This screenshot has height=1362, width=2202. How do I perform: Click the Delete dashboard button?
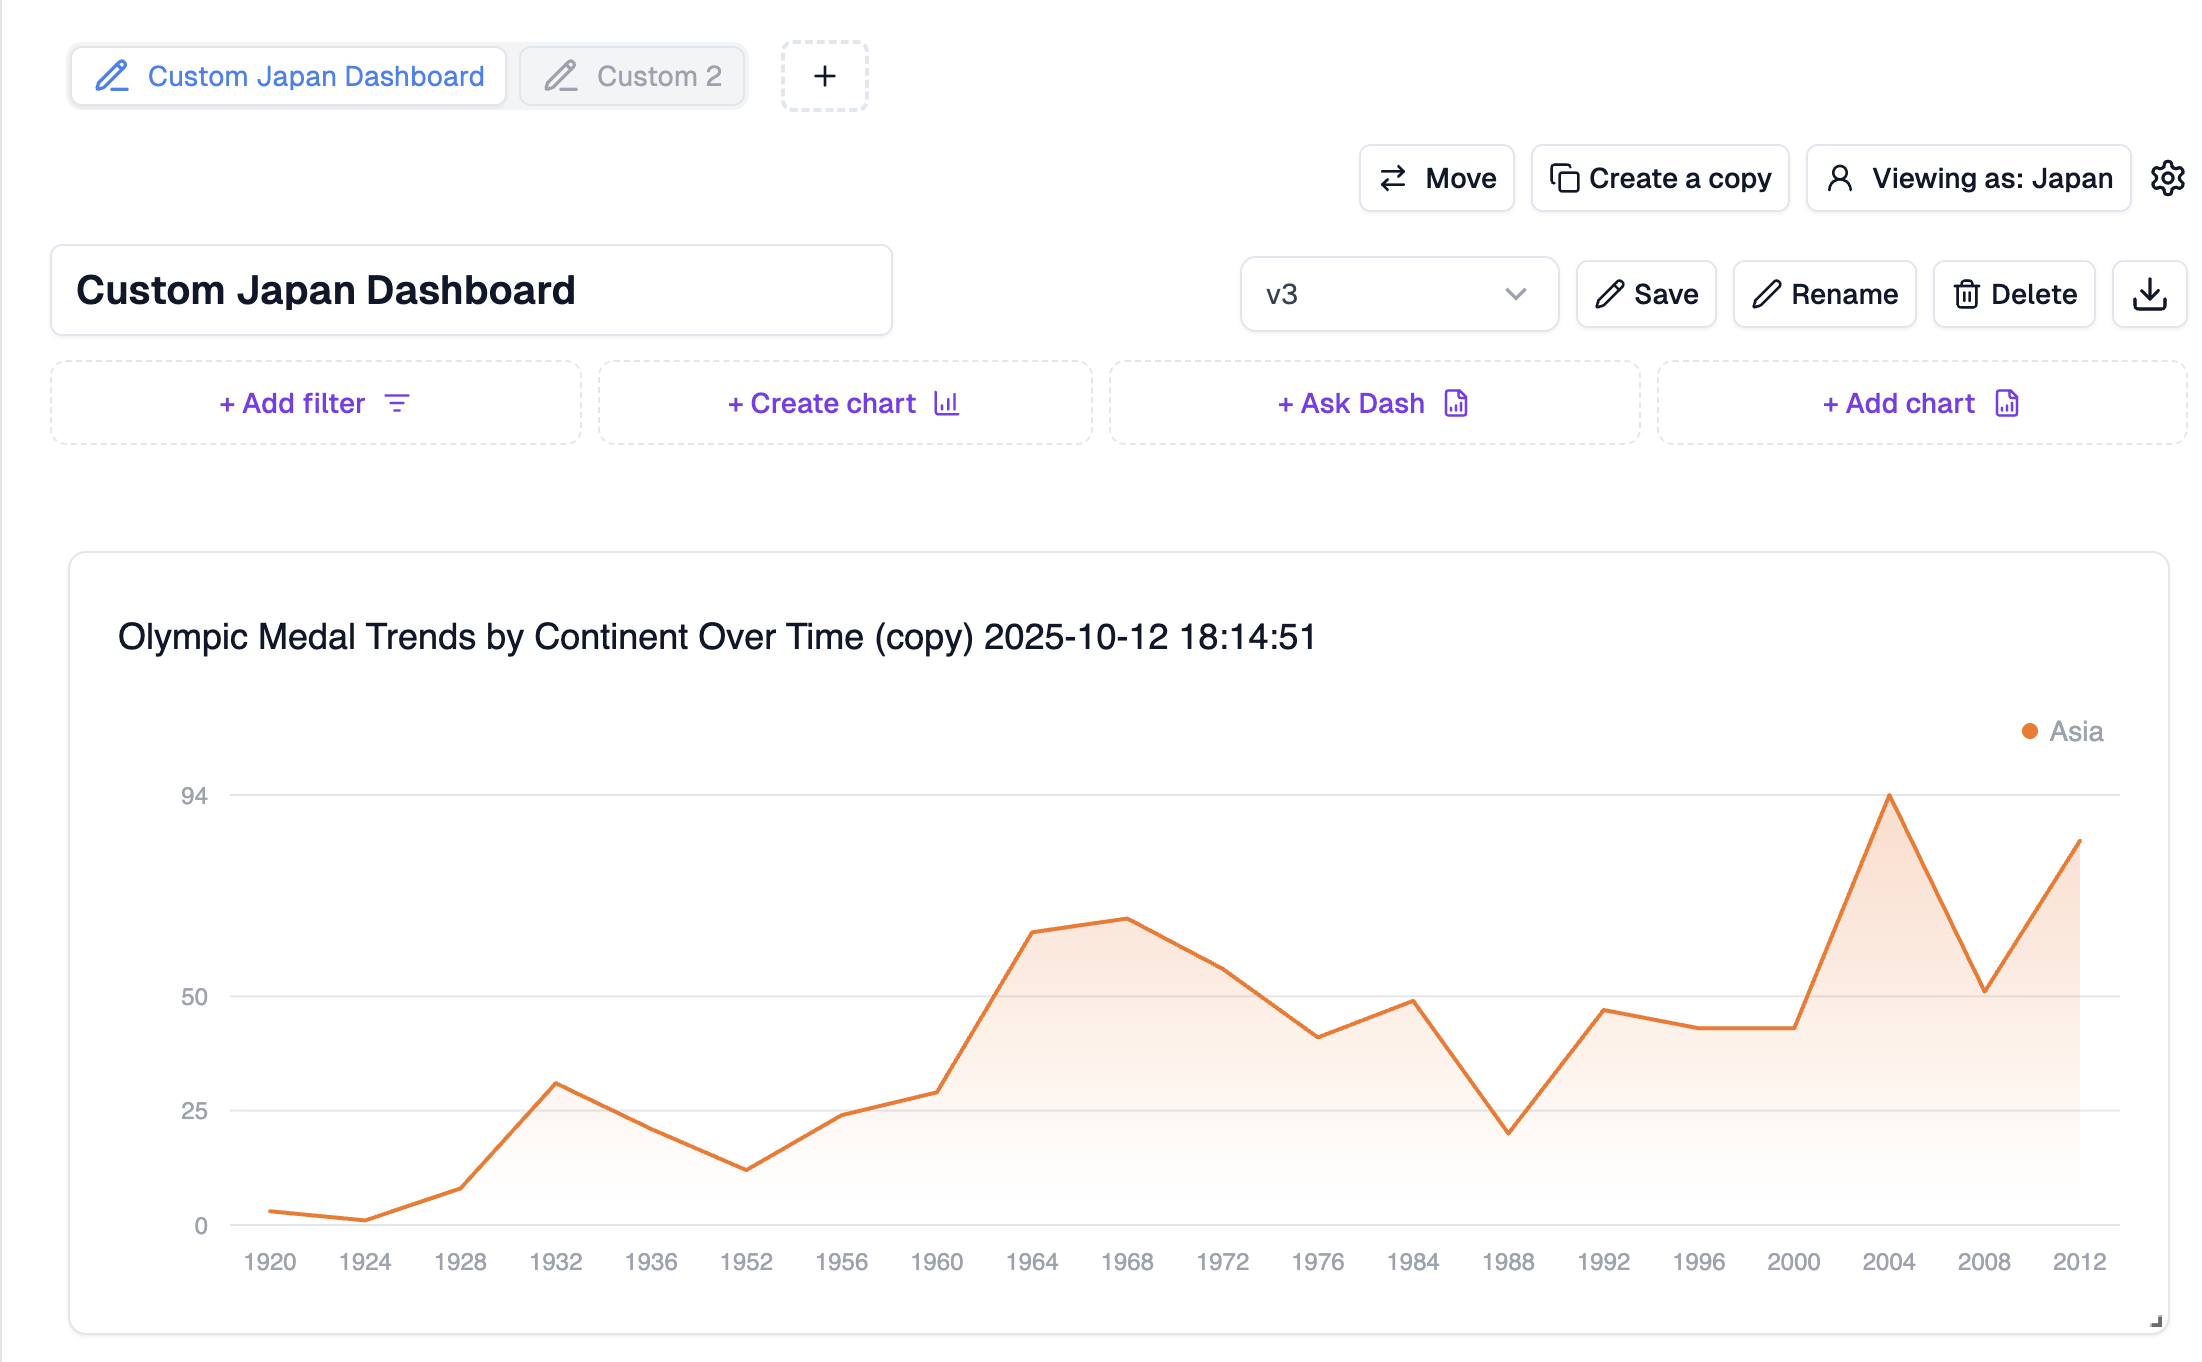point(2014,294)
